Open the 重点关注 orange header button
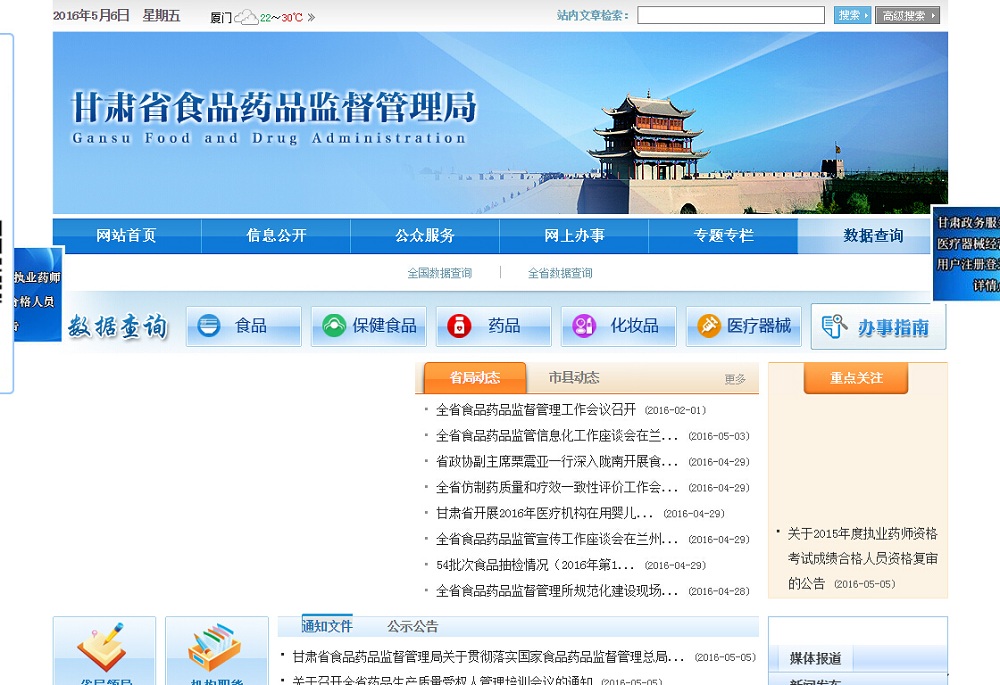This screenshot has height=685, width=1000. tap(856, 378)
